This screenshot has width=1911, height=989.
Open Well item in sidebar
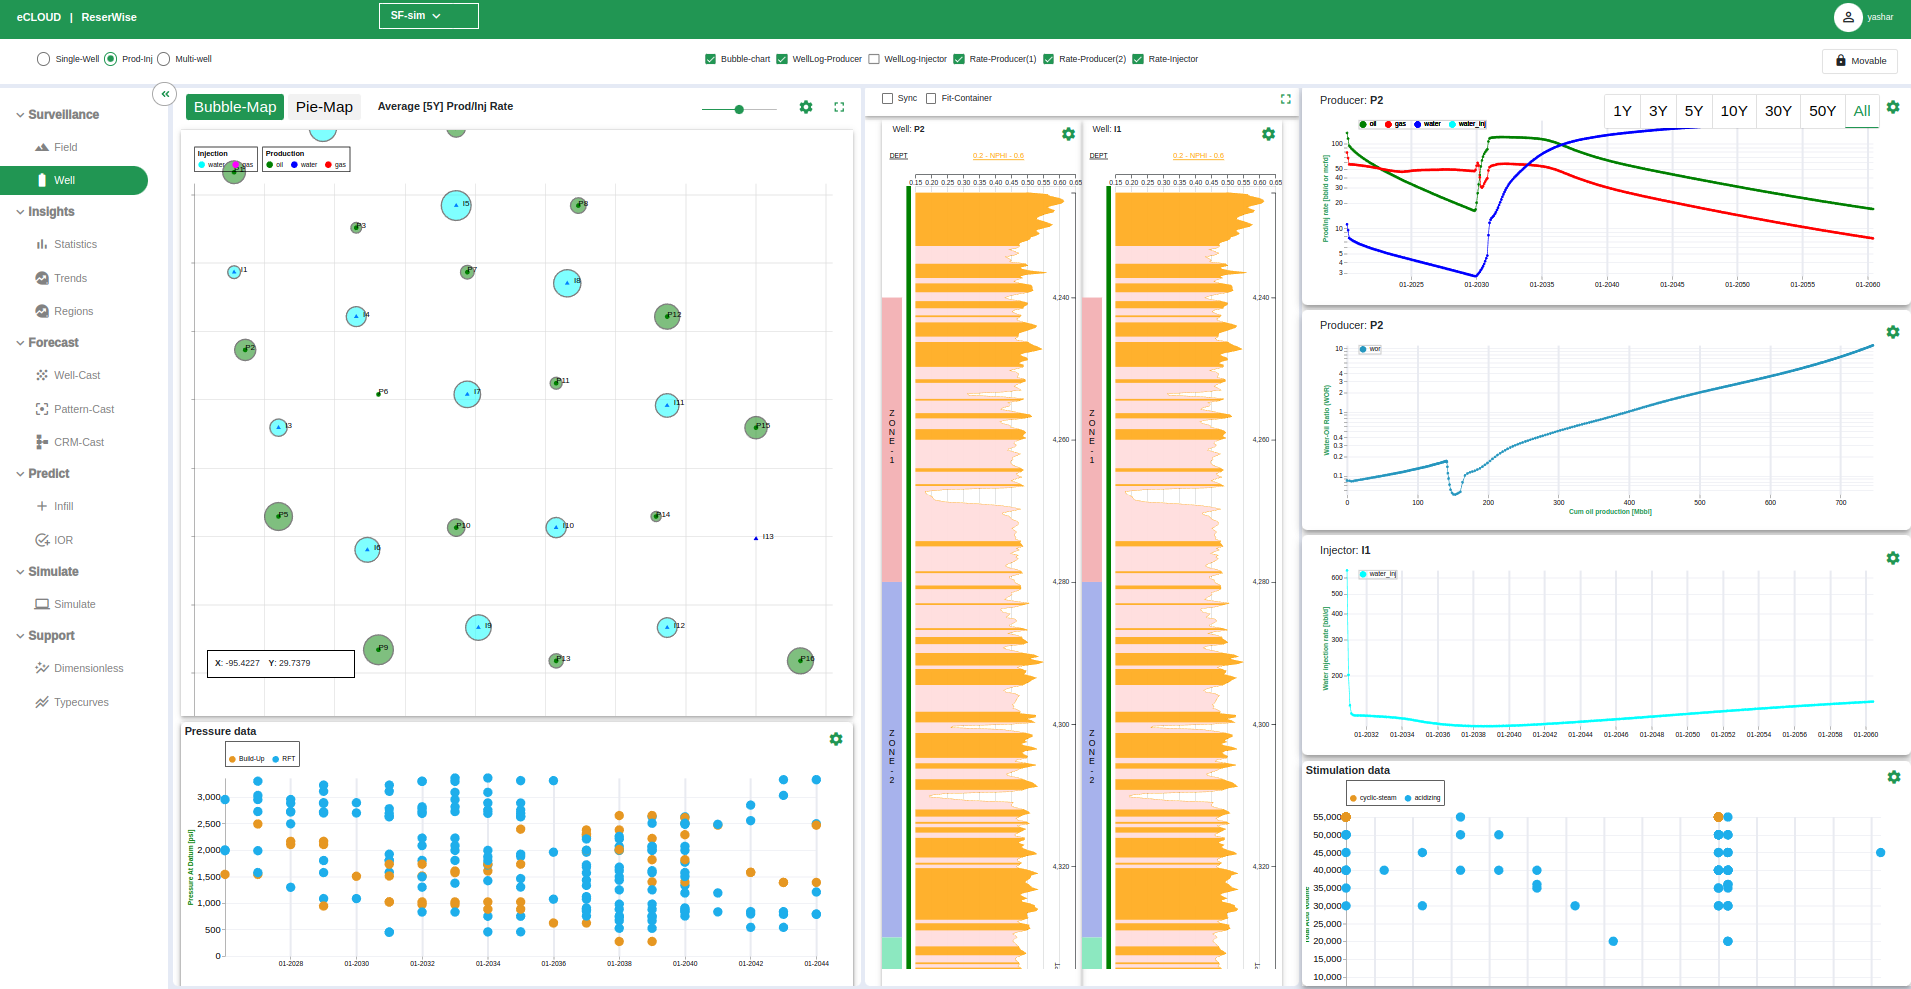point(74,180)
